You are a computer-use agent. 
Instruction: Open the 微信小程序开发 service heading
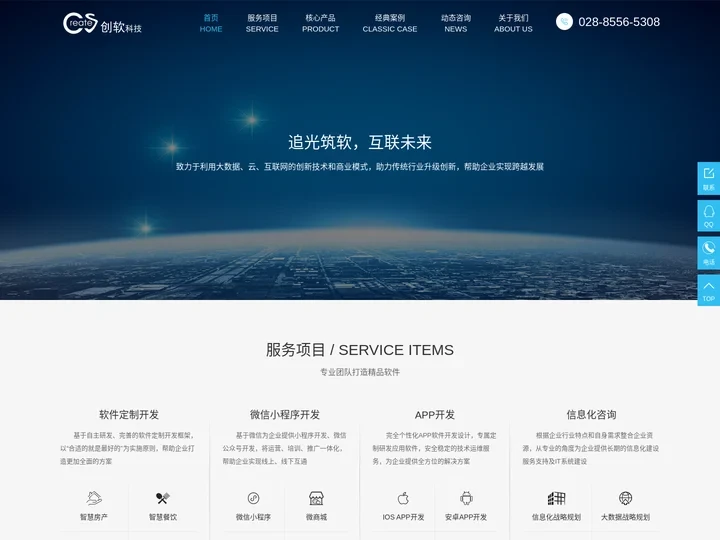click(x=285, y=415)
